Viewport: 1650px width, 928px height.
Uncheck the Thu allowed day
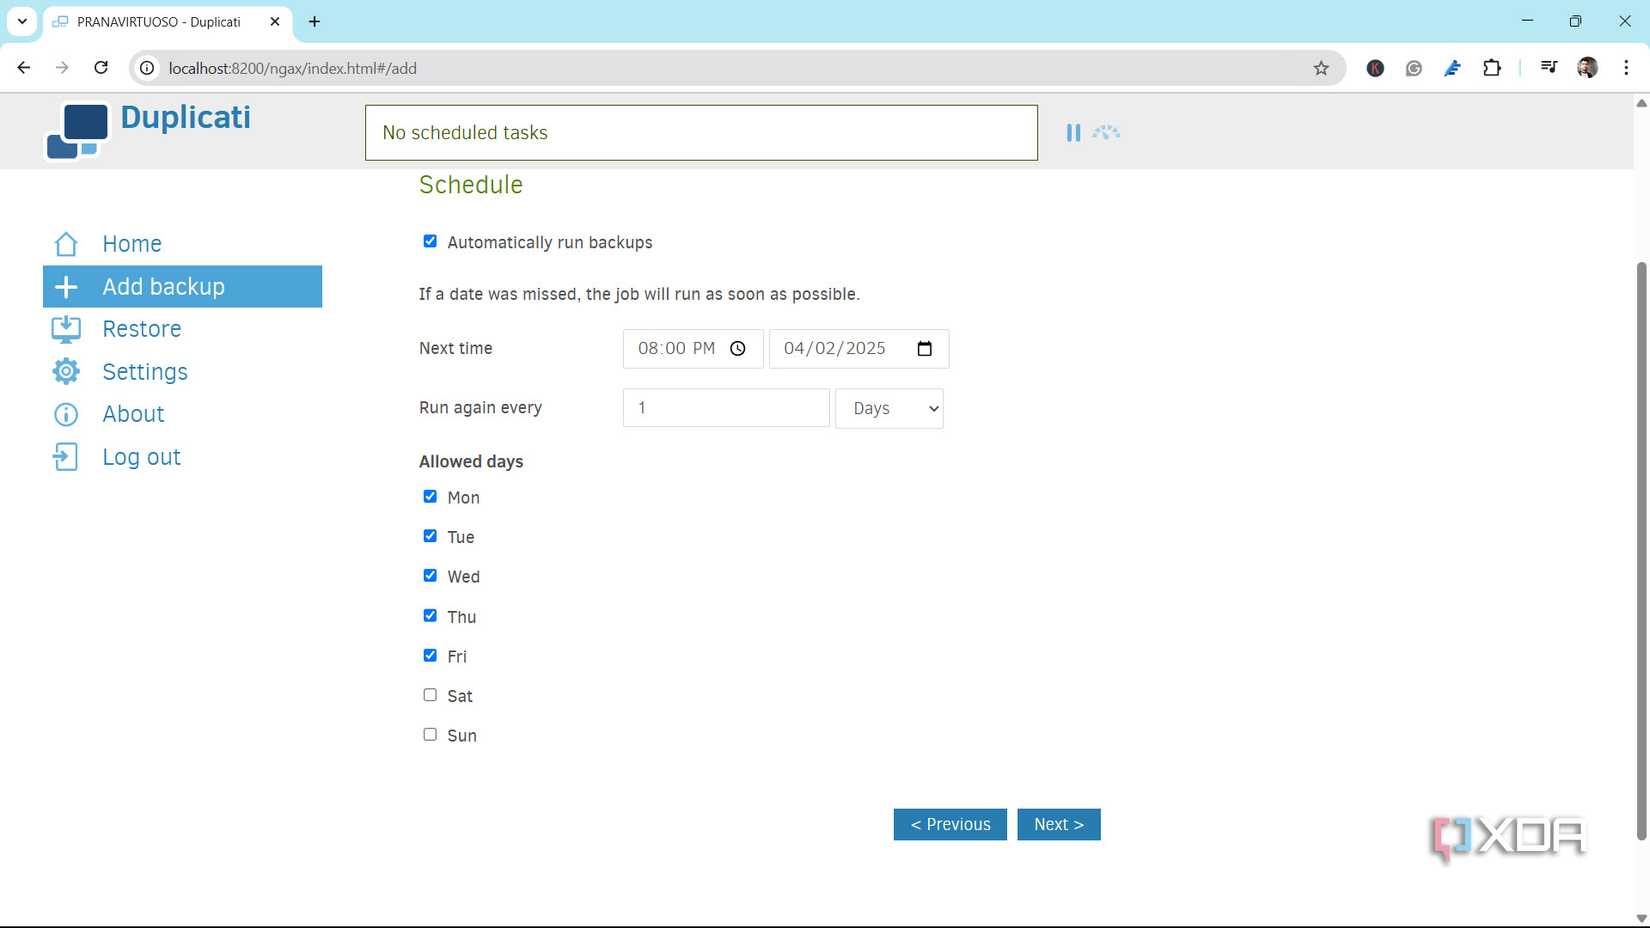[430, 615]
